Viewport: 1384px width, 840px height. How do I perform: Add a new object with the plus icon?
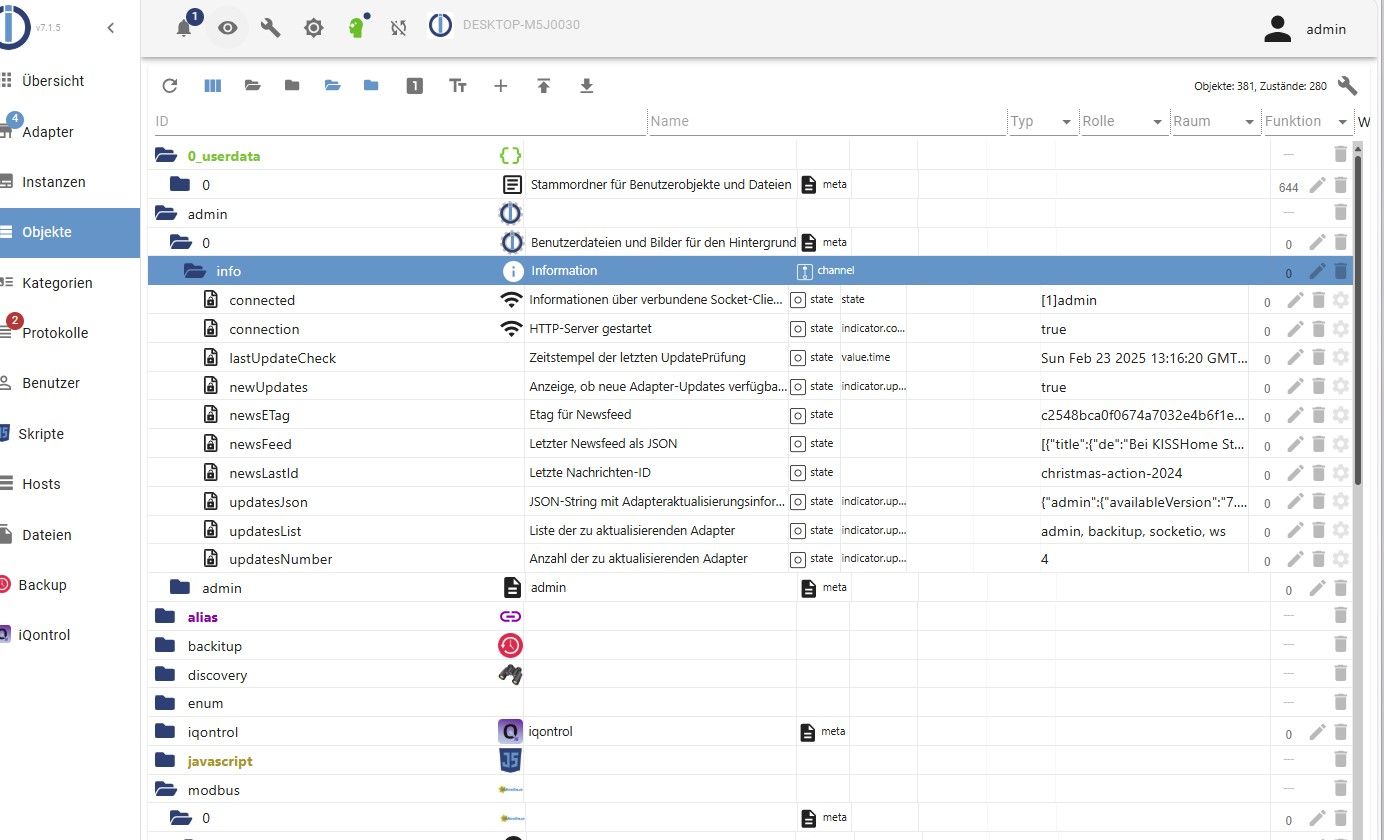coord(501,86)
